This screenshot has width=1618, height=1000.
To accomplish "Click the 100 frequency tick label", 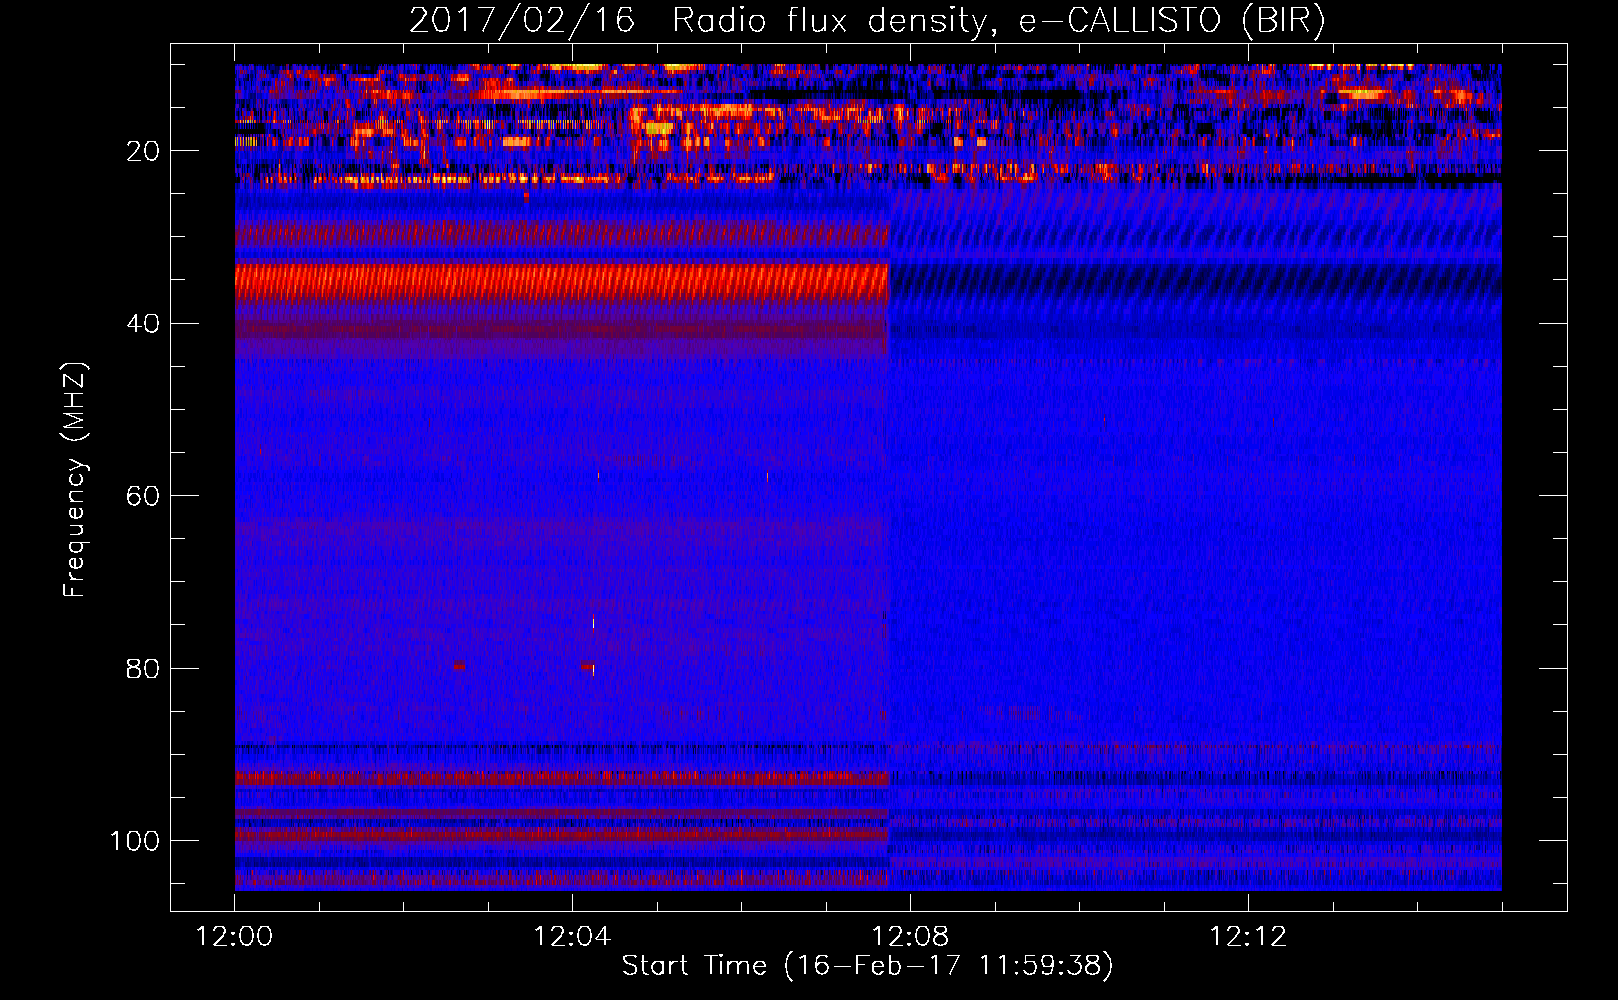I will click(x=135, y=841).
